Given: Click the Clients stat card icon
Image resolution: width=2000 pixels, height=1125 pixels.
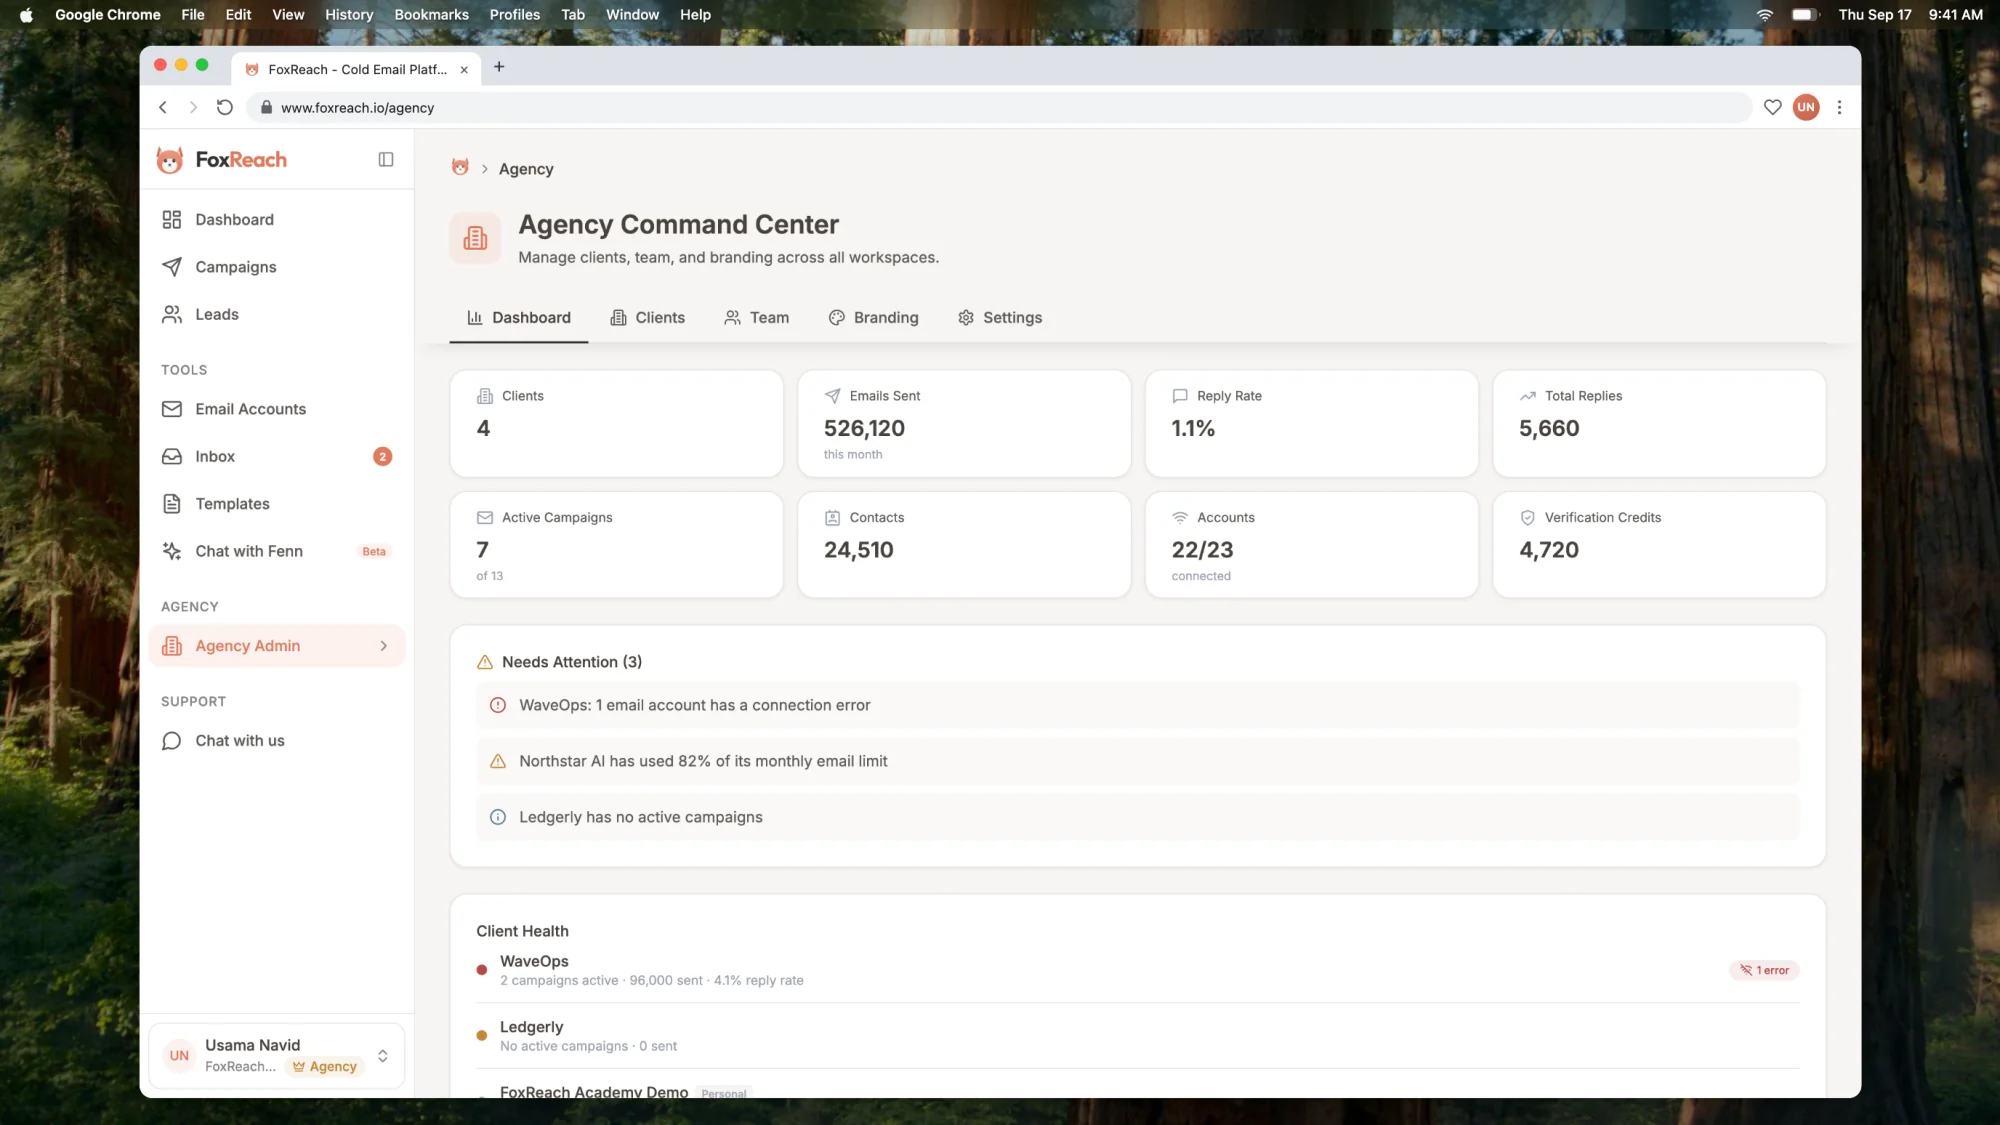Looking at the screenshot, I should click(x=485, y=396).
